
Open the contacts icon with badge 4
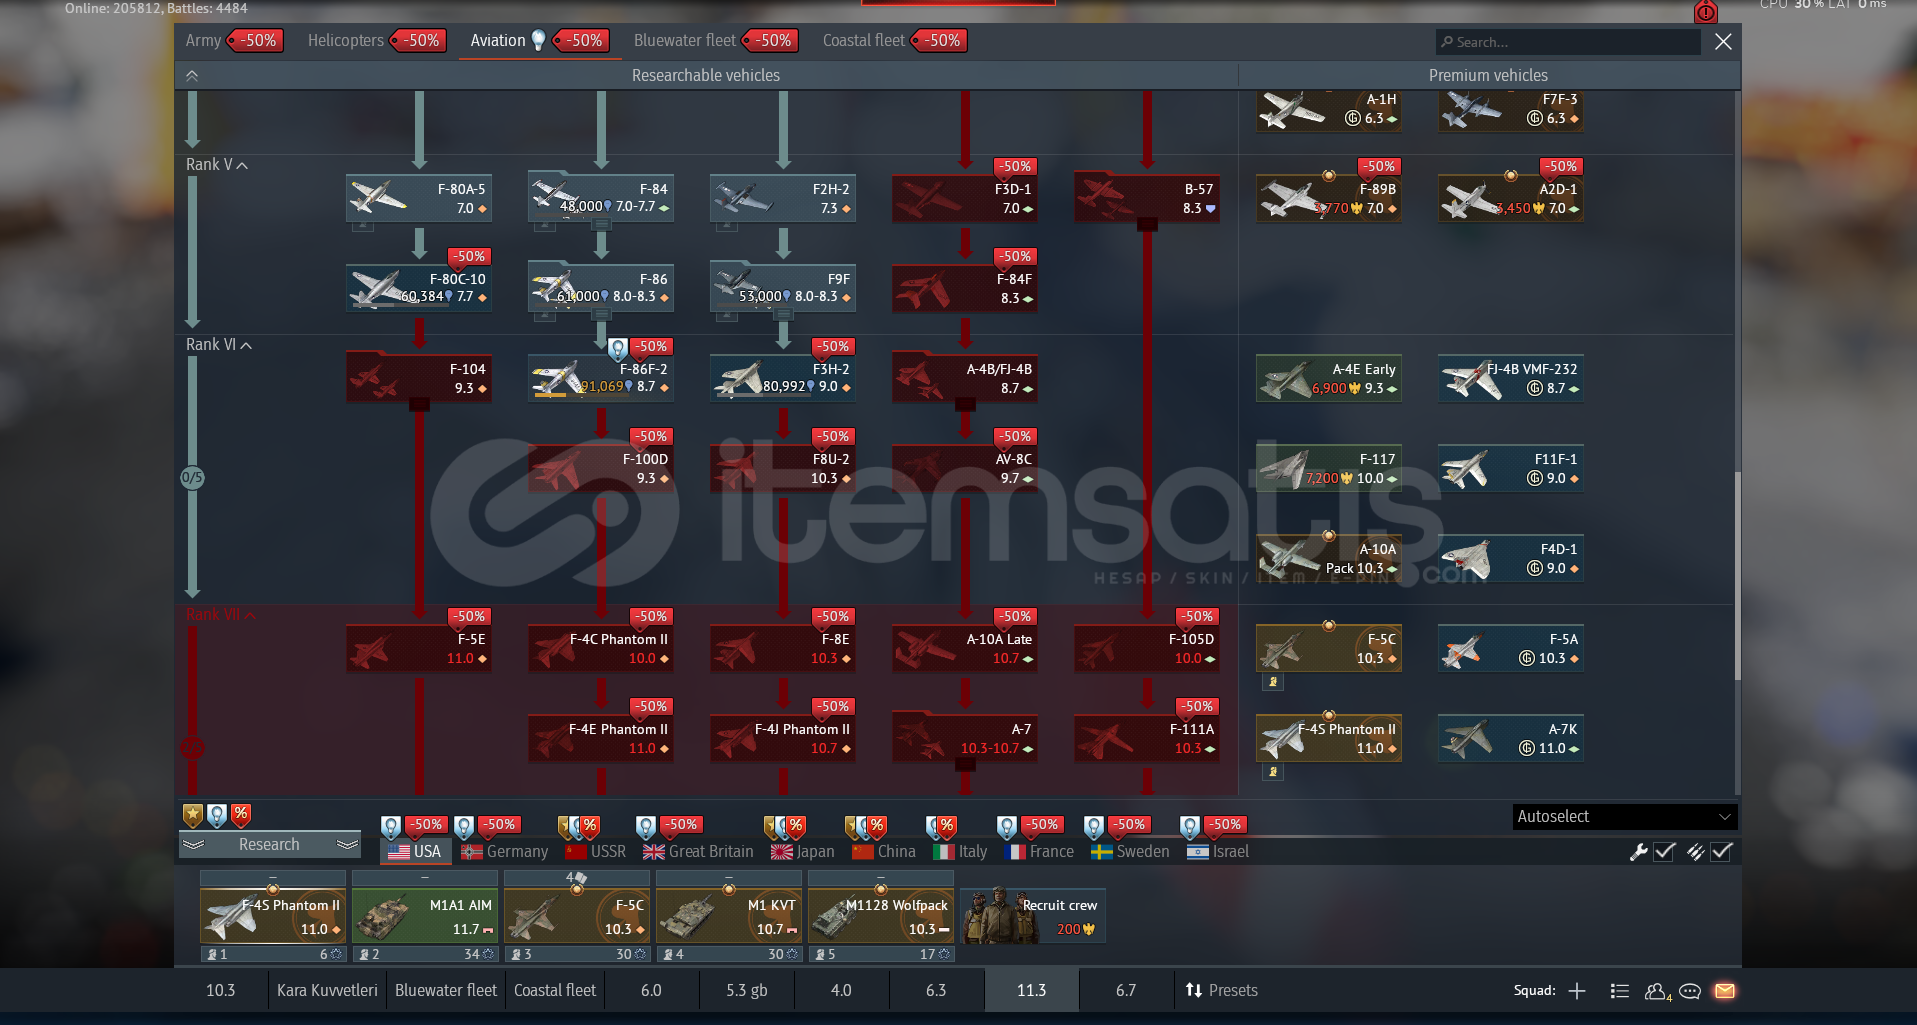click(1657, 991)
